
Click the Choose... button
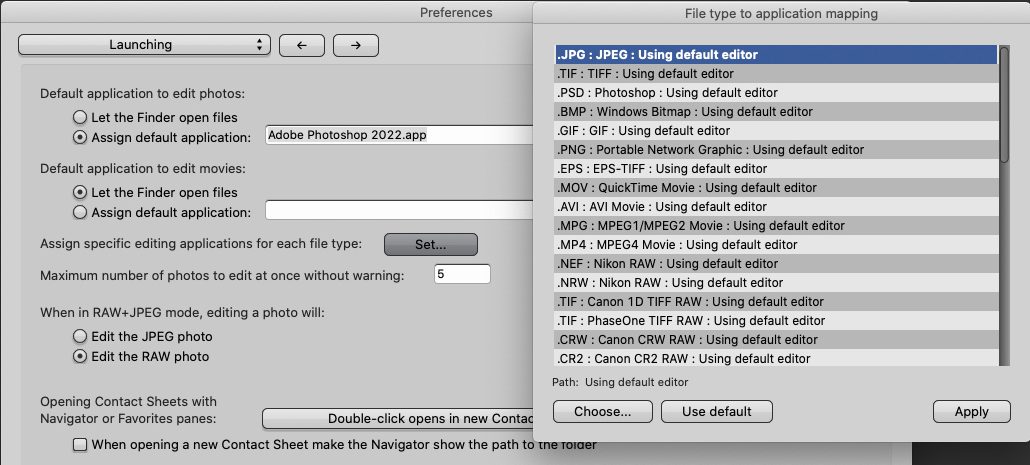602,411
